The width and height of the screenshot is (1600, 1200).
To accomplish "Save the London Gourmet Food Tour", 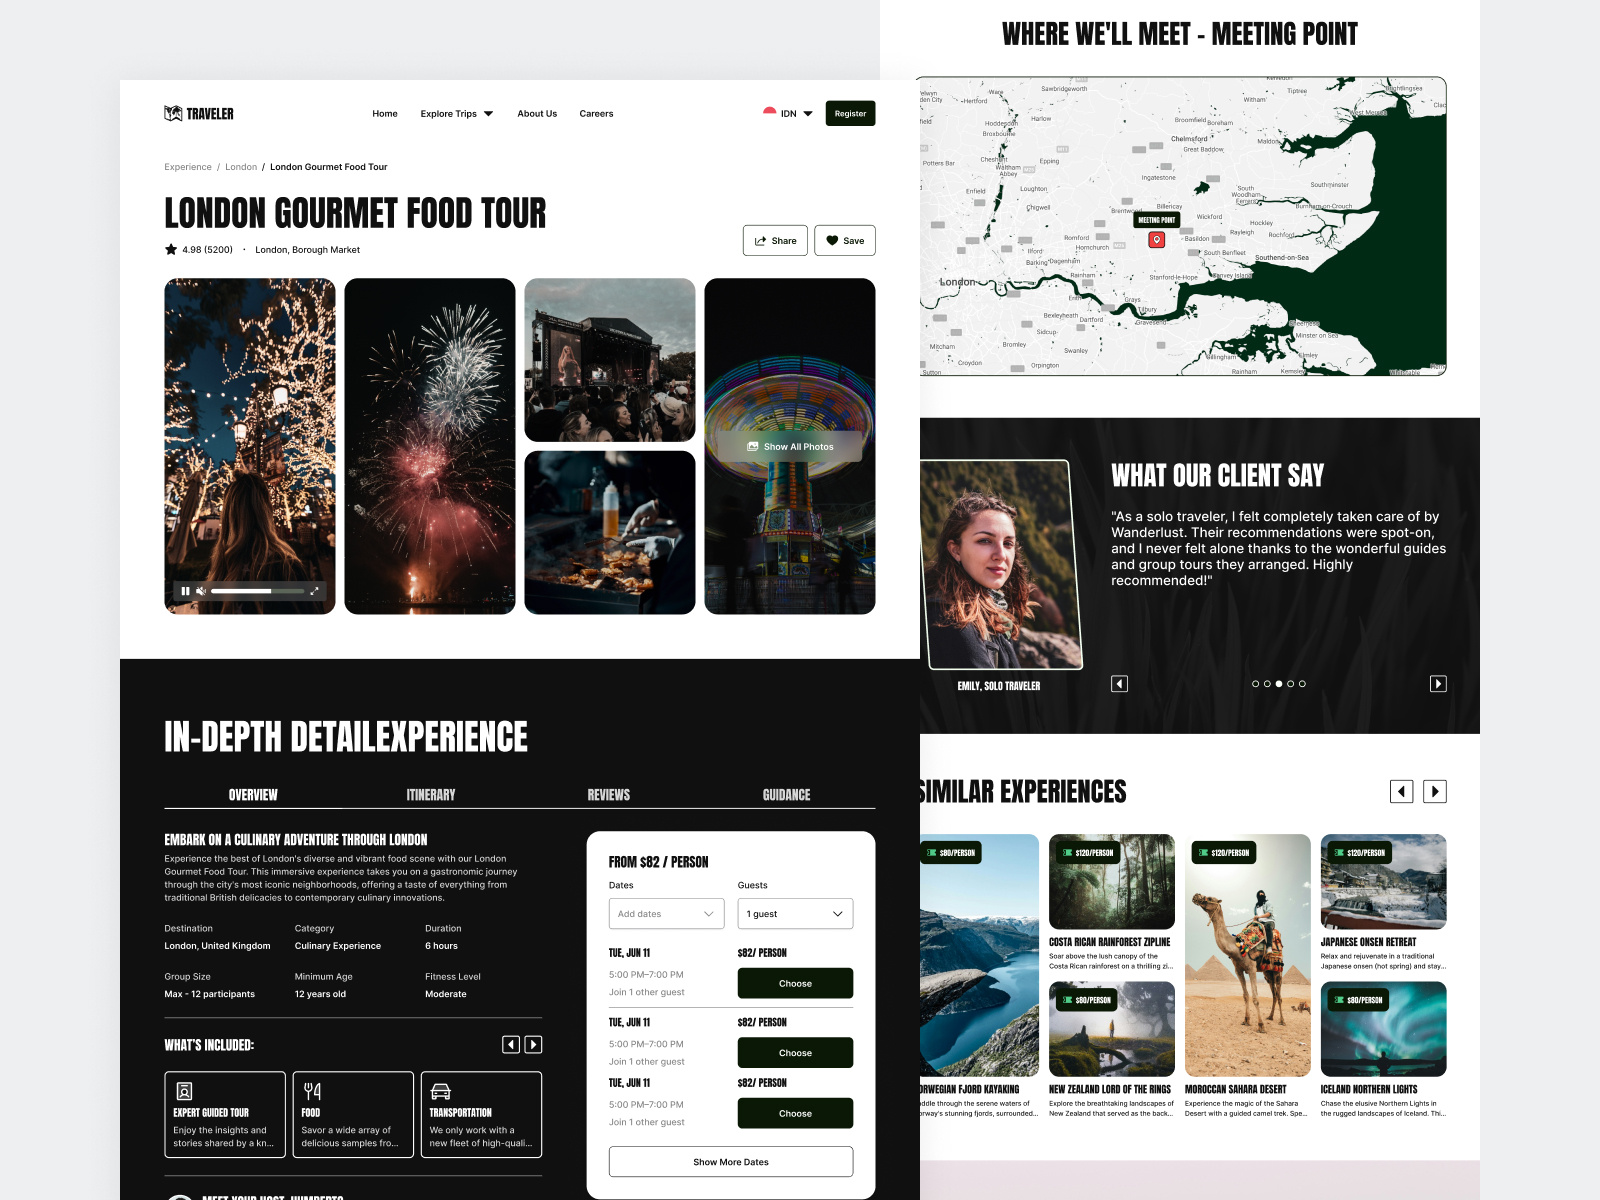I will [x=845, y=240].
